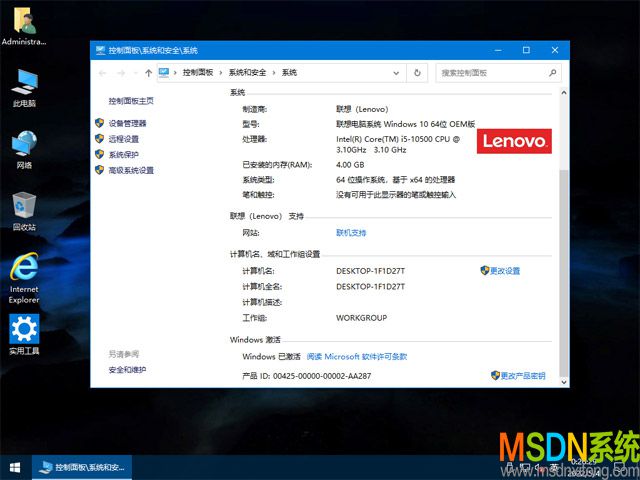This screenshot has height=480, width=640.
Task: Click the refresh button in address bar
Action: coord(417,73)
